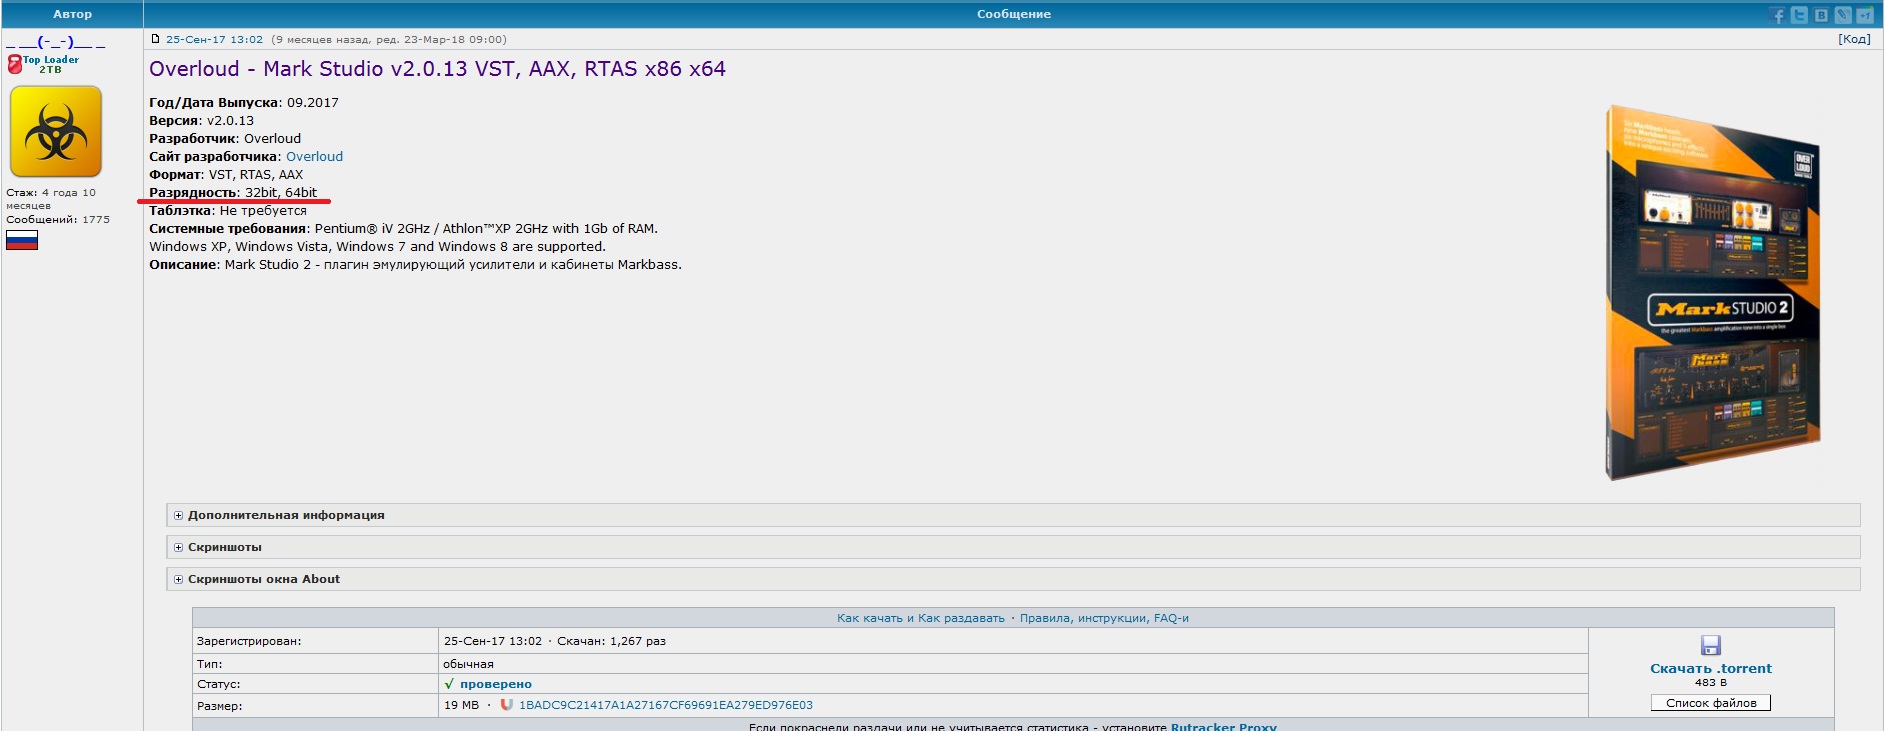Screen dimensions: 1886x731
Task: Click the 9 месяцев назад edit note
Action: click(389, 40)
